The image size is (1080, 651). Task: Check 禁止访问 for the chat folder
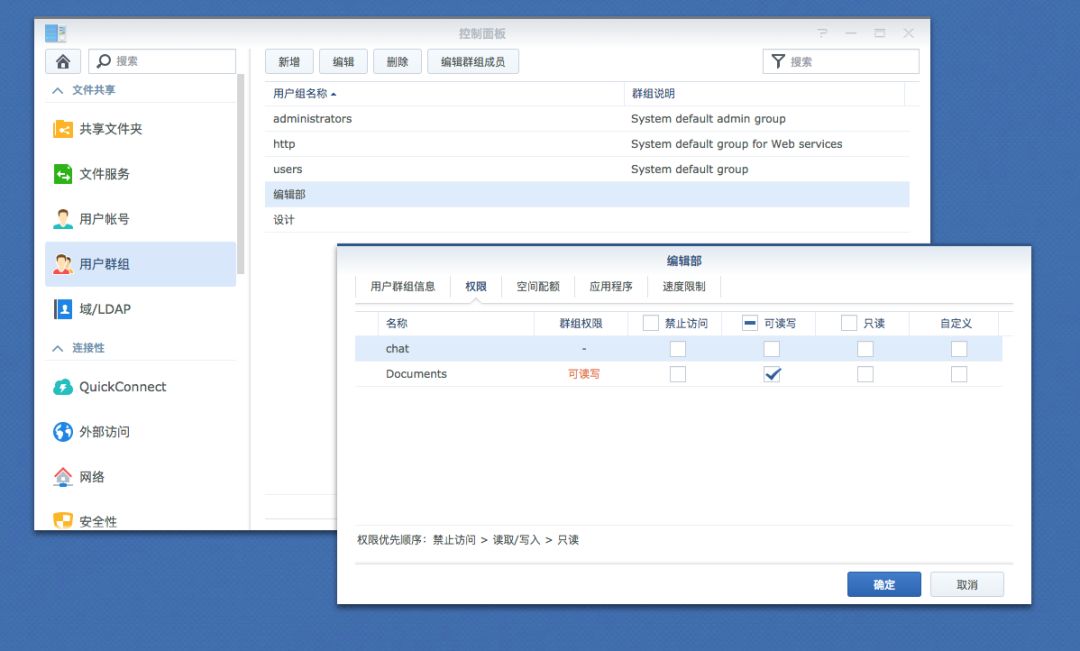(x=678, y=349)
